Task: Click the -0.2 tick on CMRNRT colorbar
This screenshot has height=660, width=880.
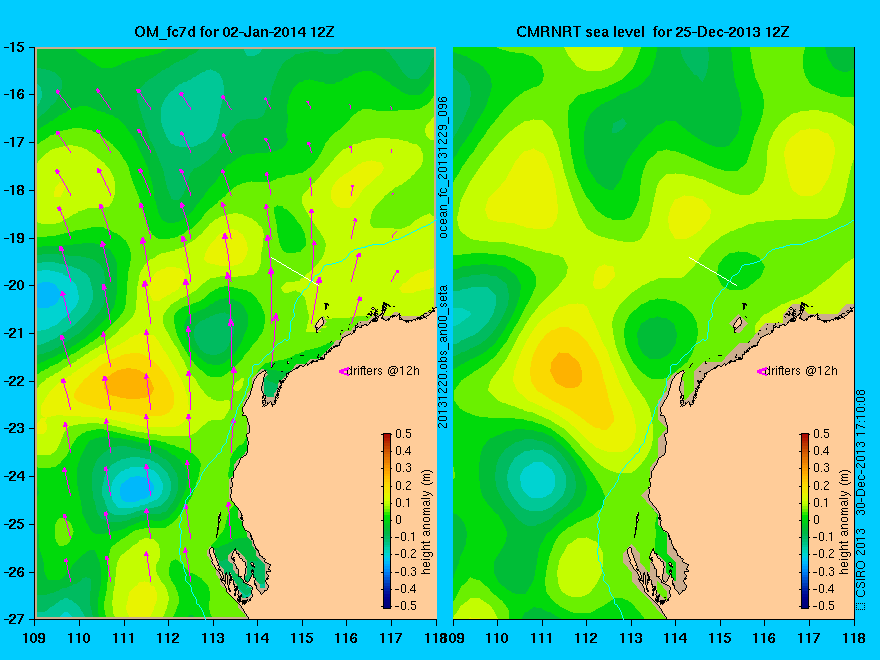Action: click(821, 554)
